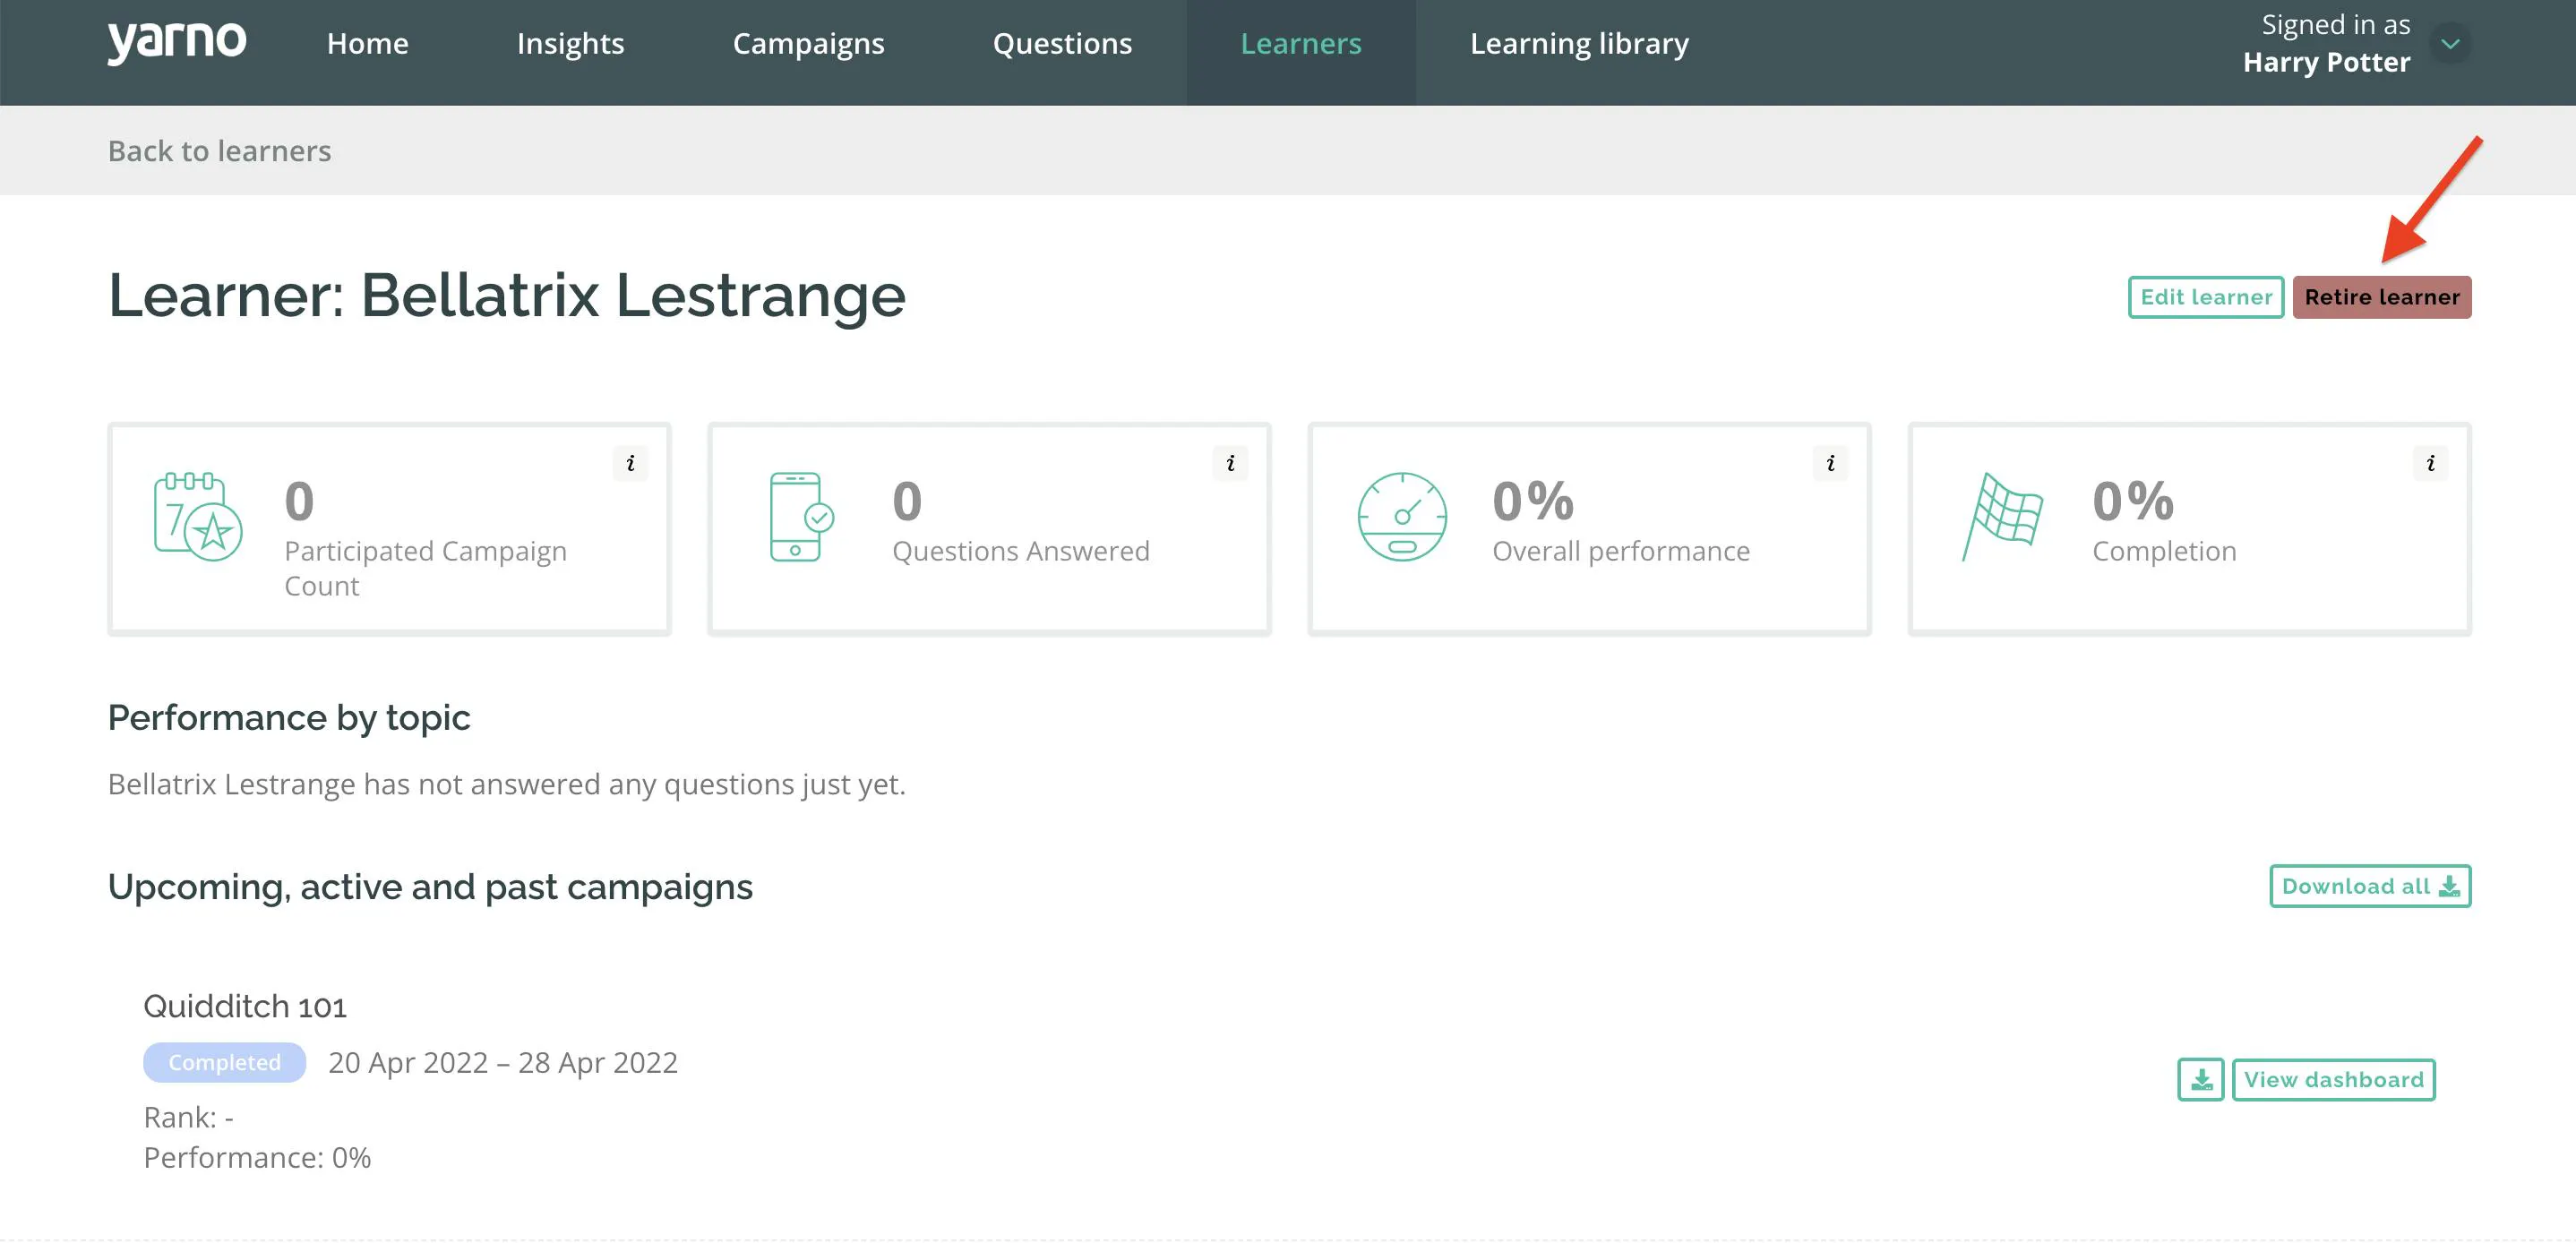Click the Retire learner button
The width and height of the screenshot is (2576, 1243).
point(2382,297)
